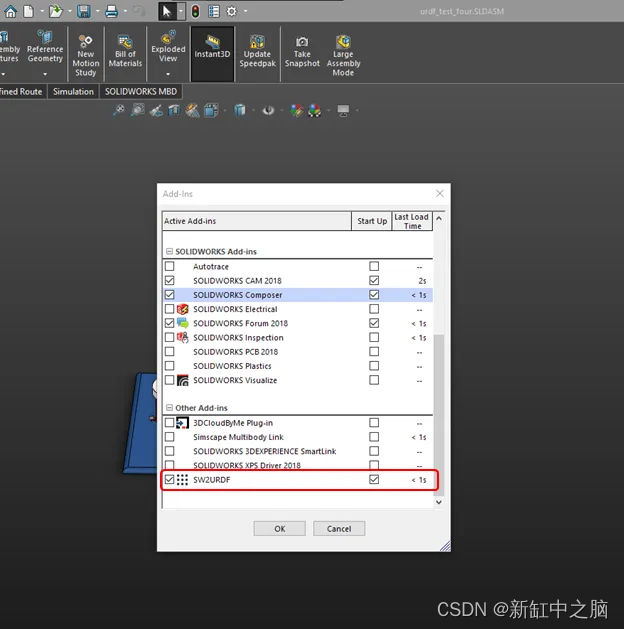
Task: Click the Take Snapshot tool
Action: (x=302, y=51)
